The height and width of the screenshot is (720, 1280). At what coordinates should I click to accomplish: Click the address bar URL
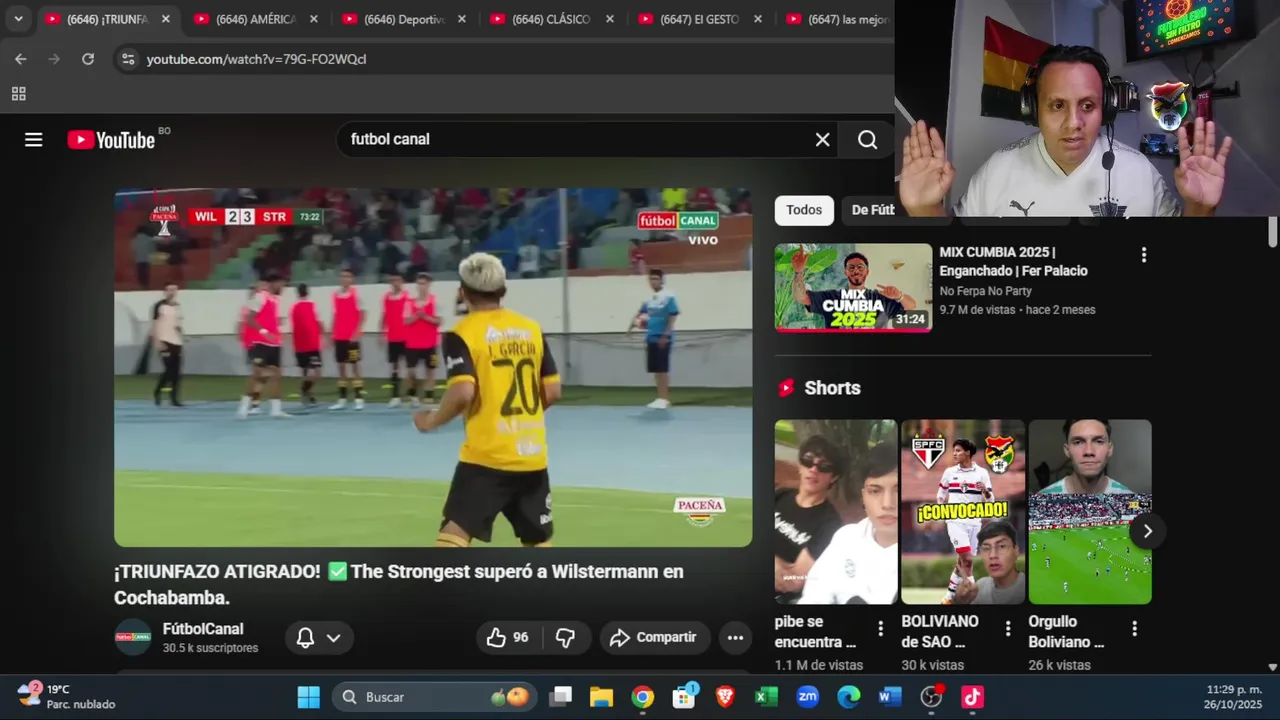point(256,59)
